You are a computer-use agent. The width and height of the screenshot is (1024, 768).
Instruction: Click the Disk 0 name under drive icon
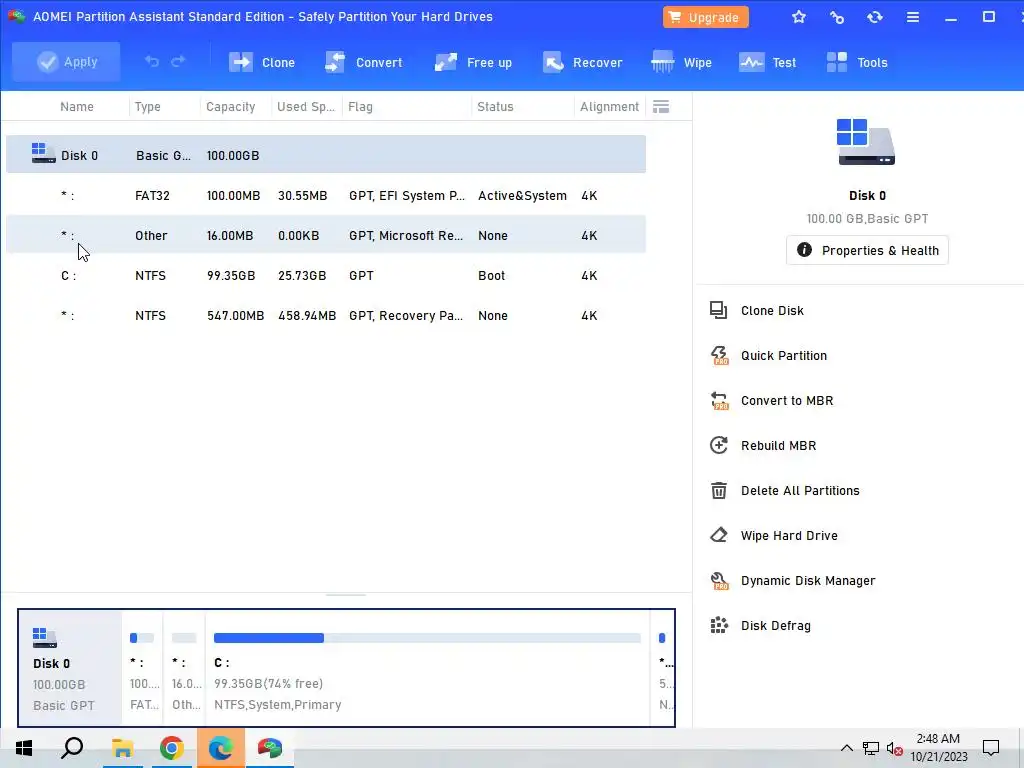coord(867,195)
